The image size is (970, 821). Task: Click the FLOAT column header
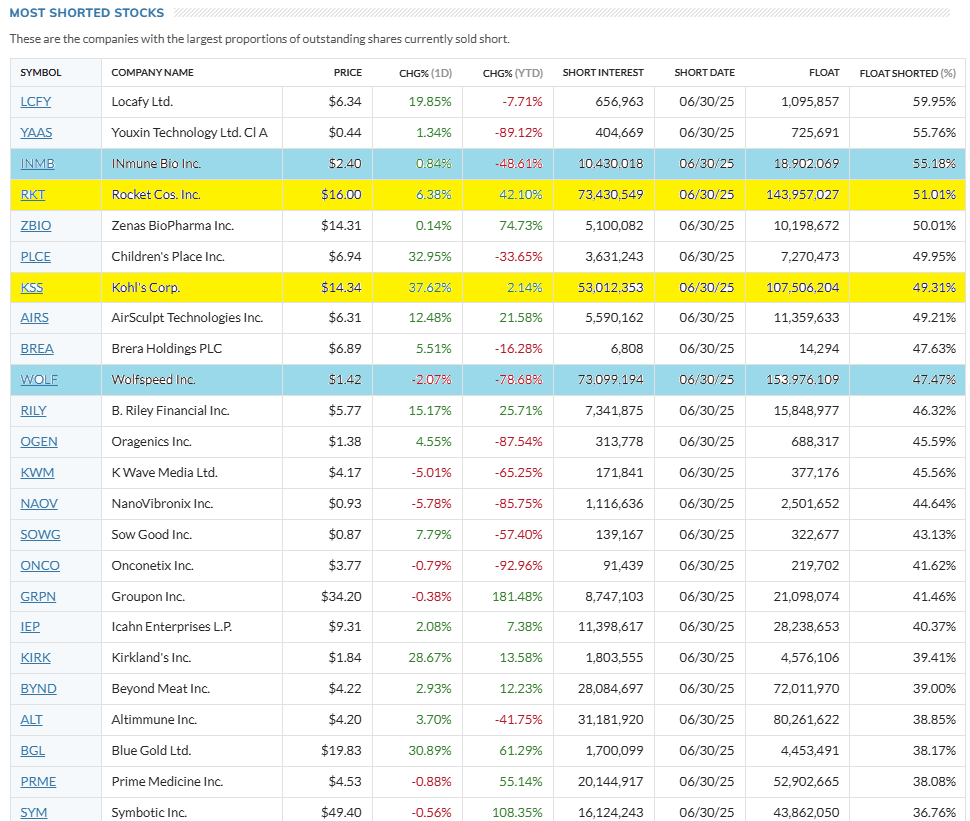click(824, 72)
